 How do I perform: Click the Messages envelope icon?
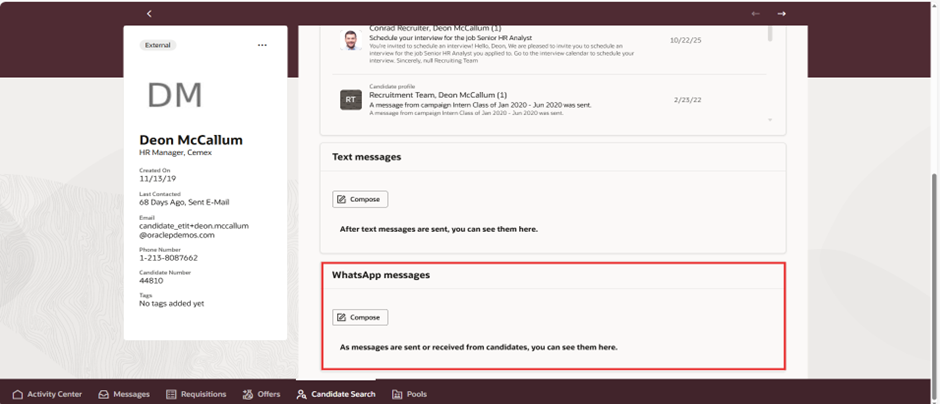[104, 394]
